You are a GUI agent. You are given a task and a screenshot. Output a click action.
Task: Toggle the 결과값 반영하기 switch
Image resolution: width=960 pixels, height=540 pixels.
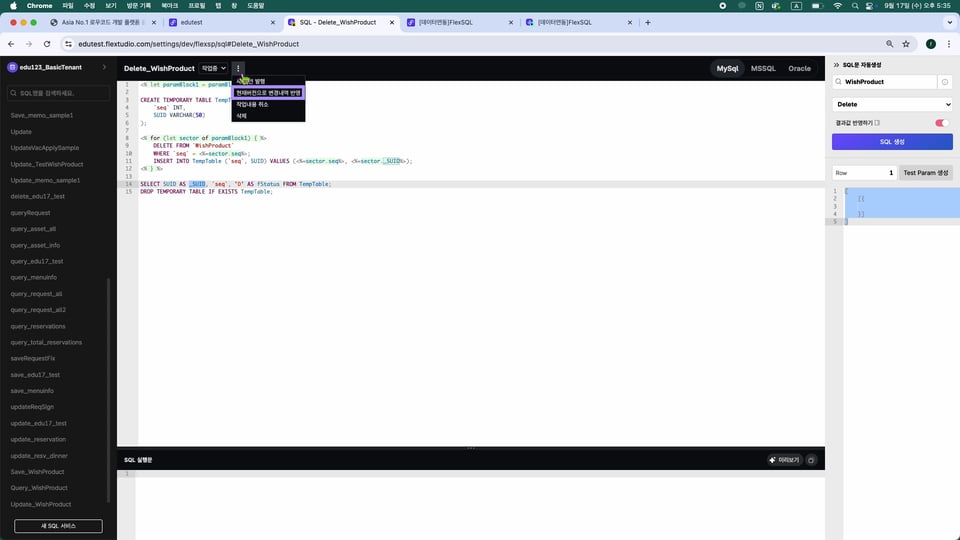(942, 123)
